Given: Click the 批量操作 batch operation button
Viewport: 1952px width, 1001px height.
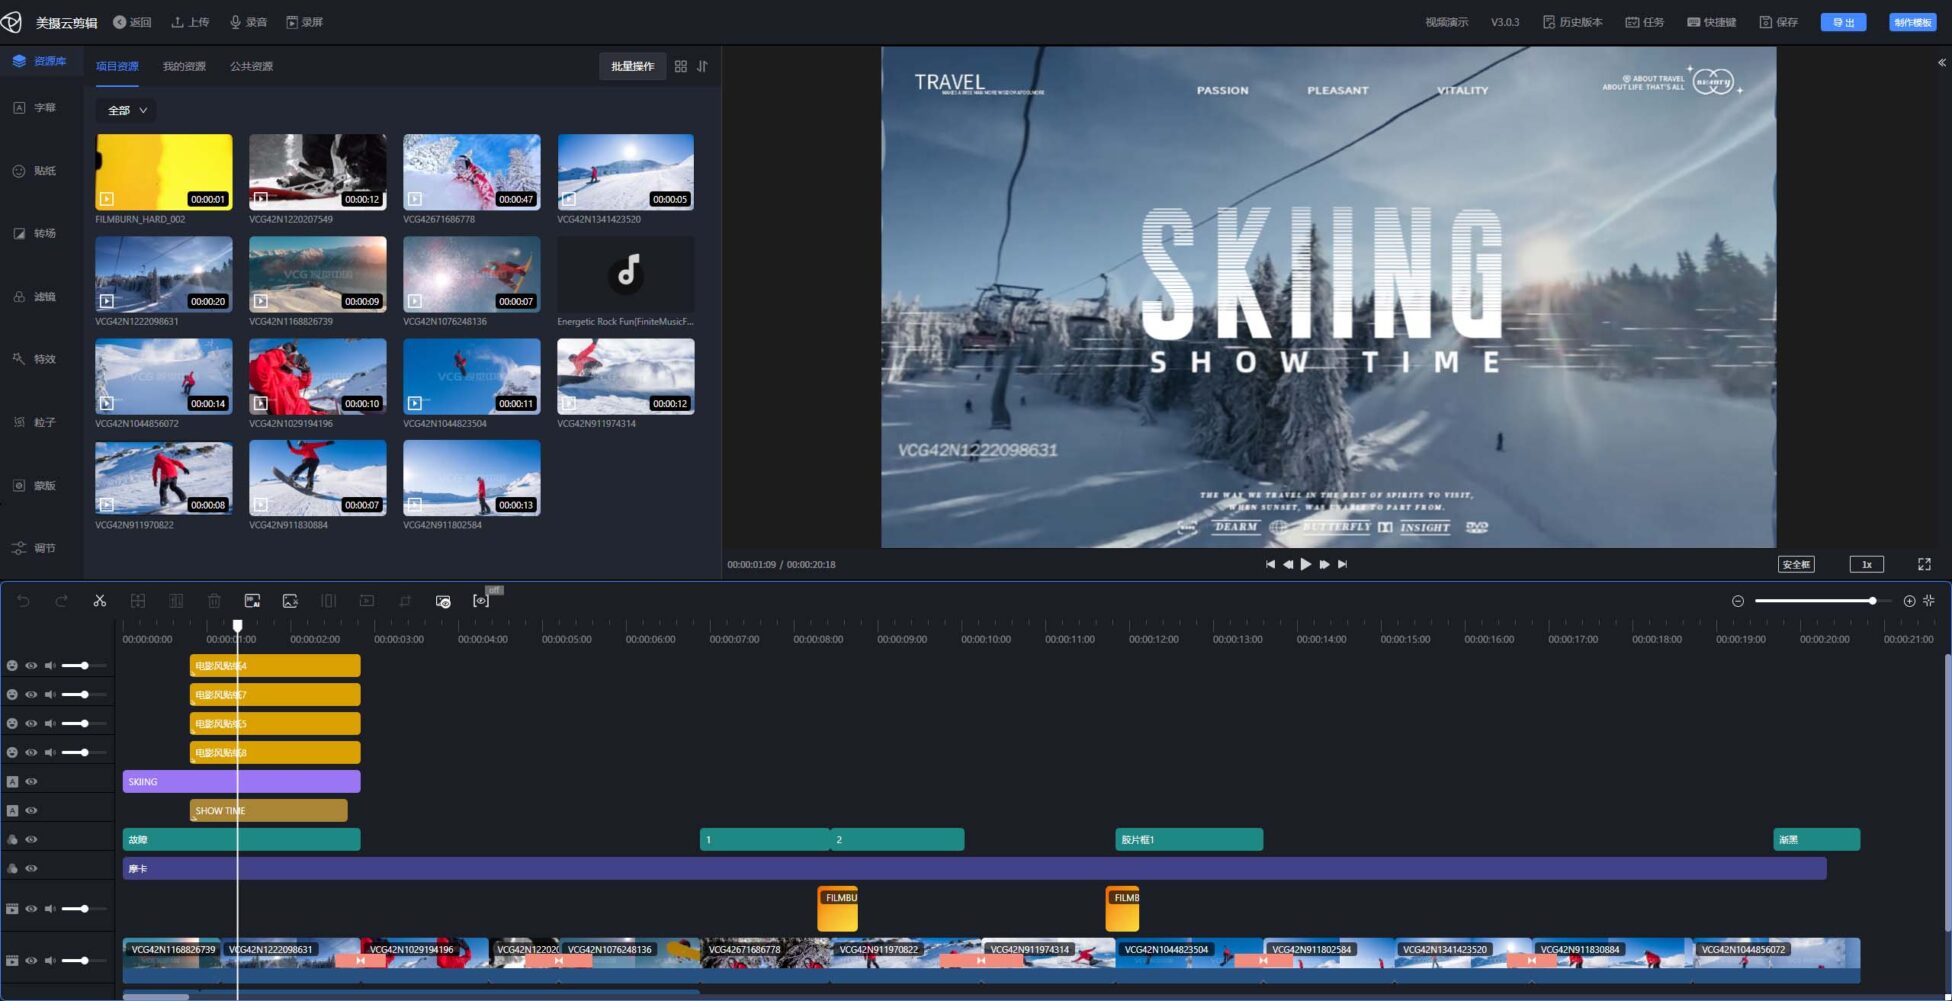Looking at the screenshot, I should [x=632, y=67].
